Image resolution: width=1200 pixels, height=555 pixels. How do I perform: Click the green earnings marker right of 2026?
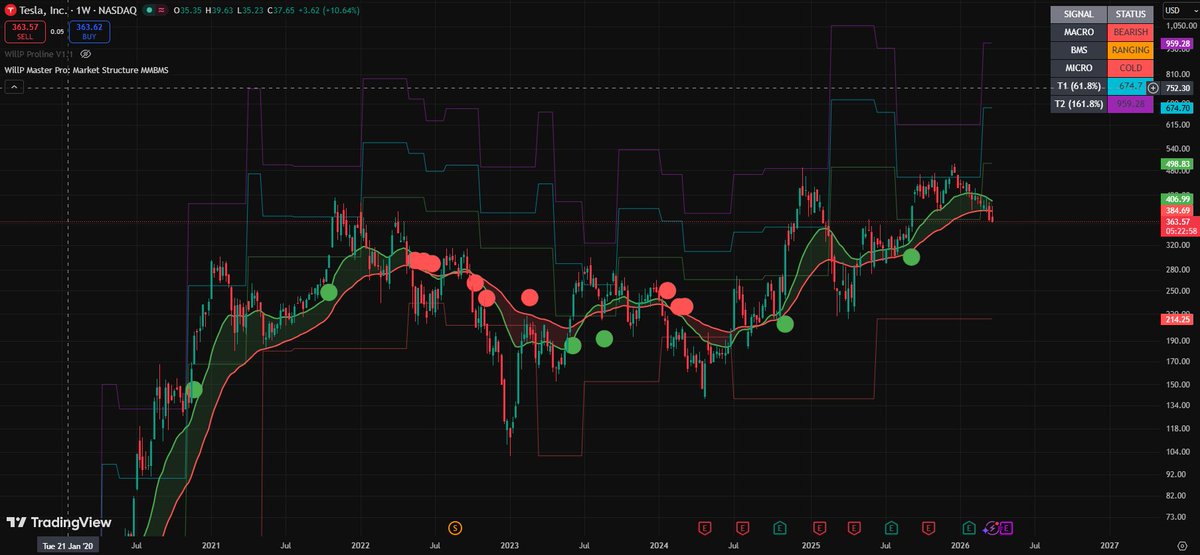tap(968, 527)
